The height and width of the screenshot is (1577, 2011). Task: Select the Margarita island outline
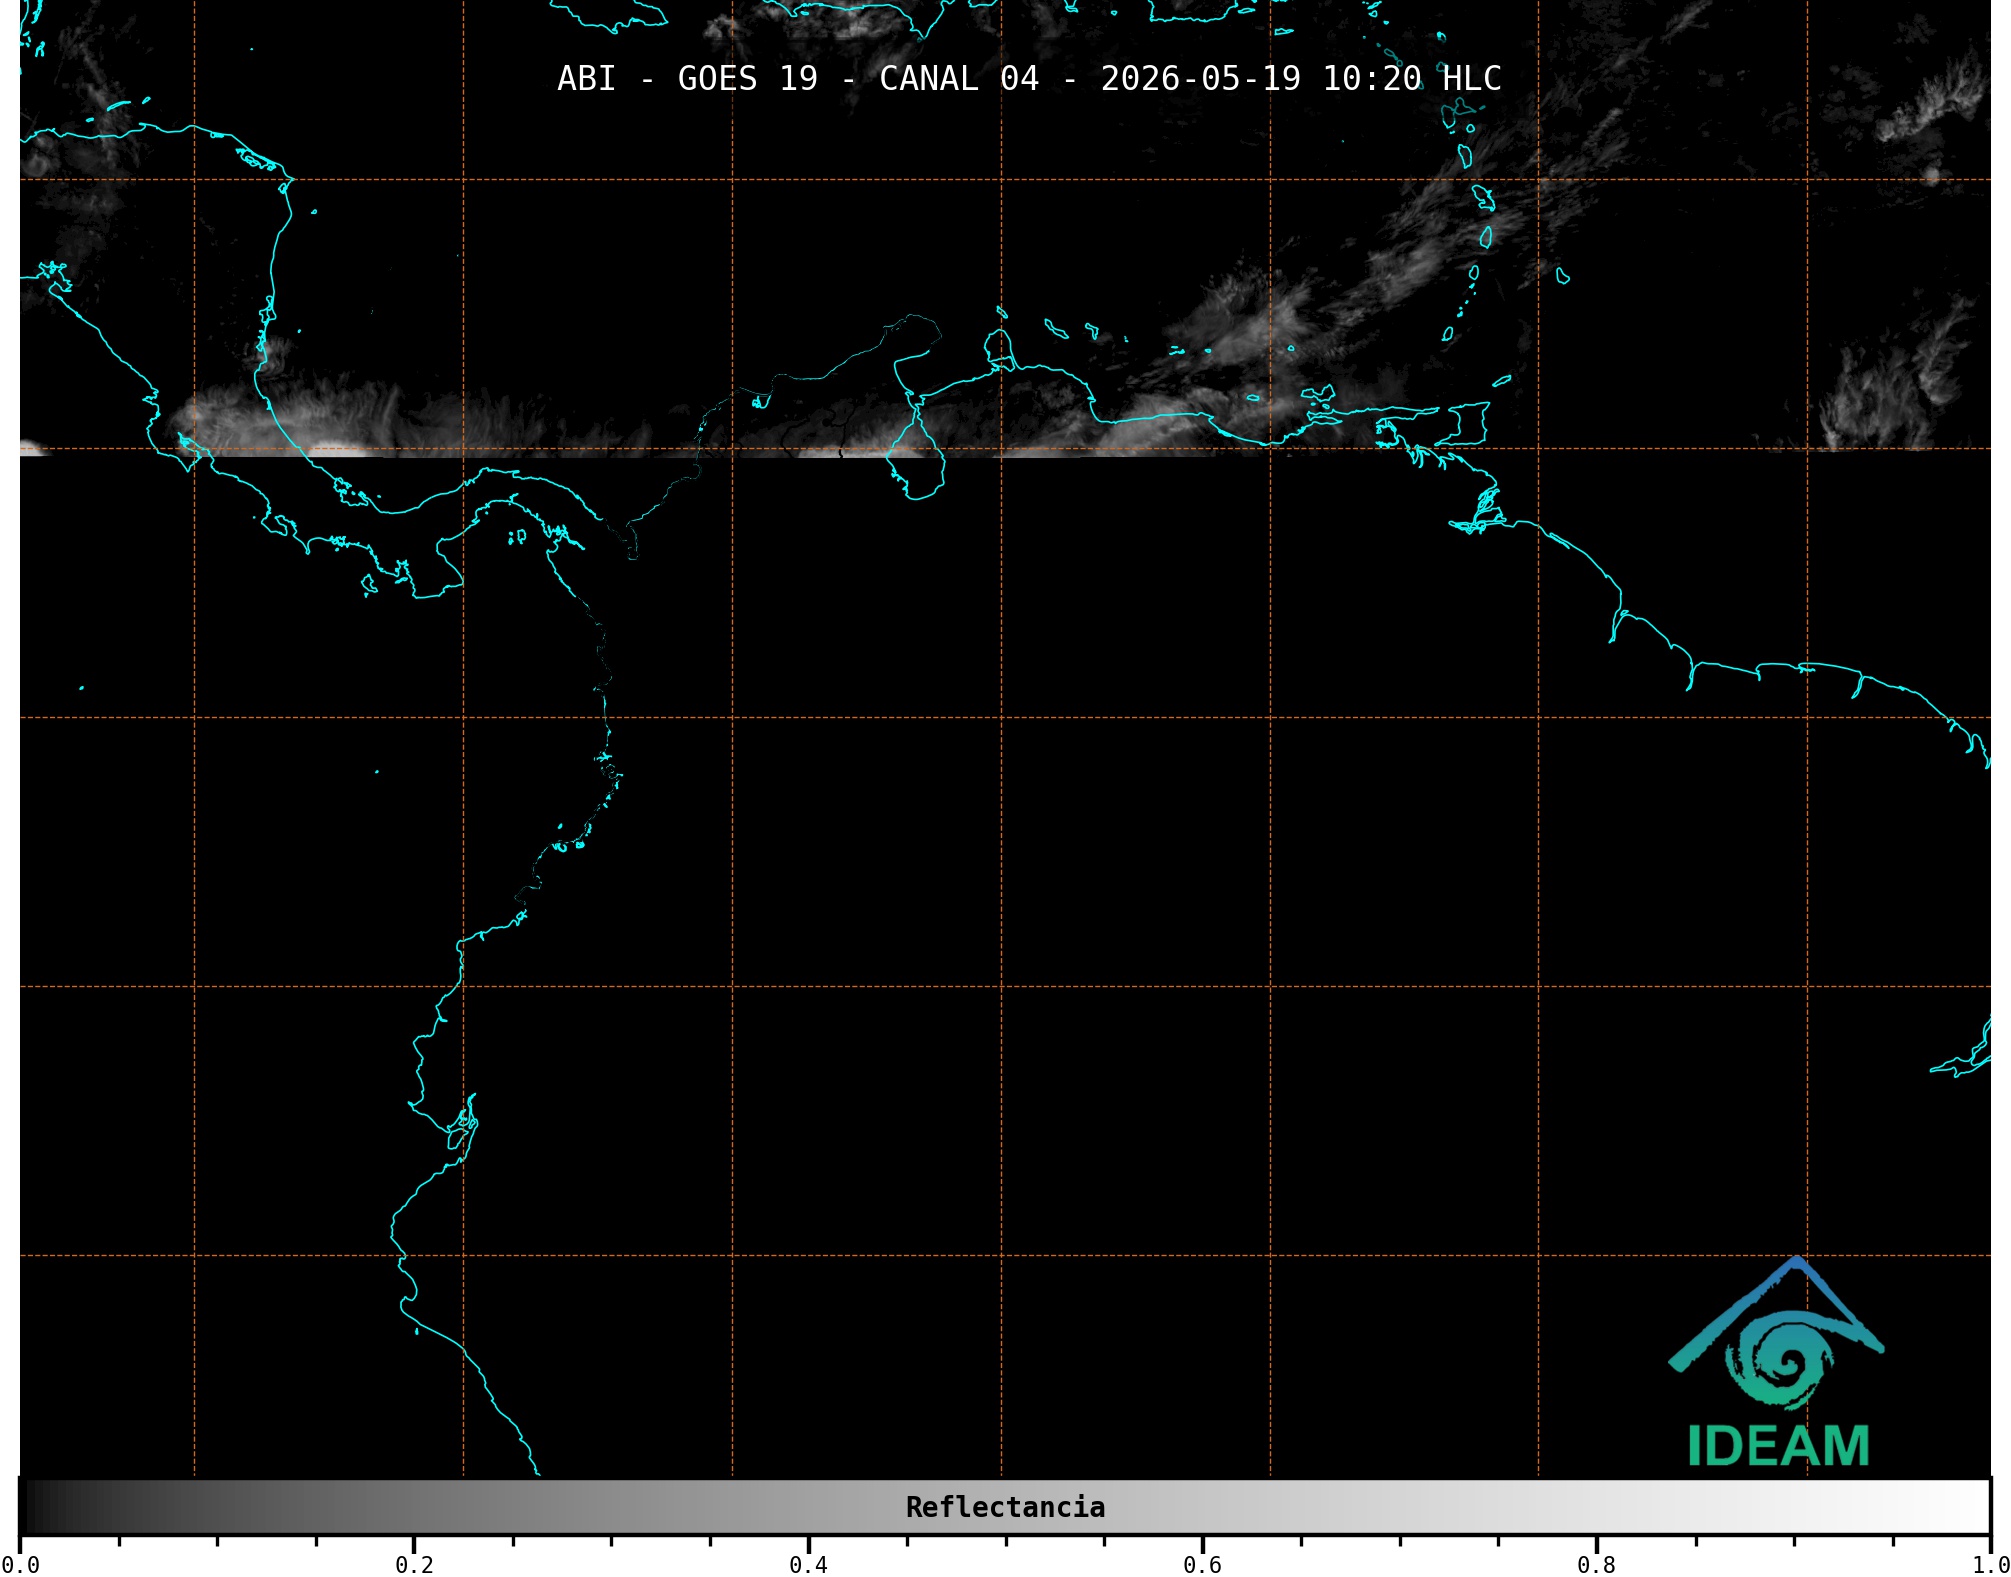[1318, 394]
